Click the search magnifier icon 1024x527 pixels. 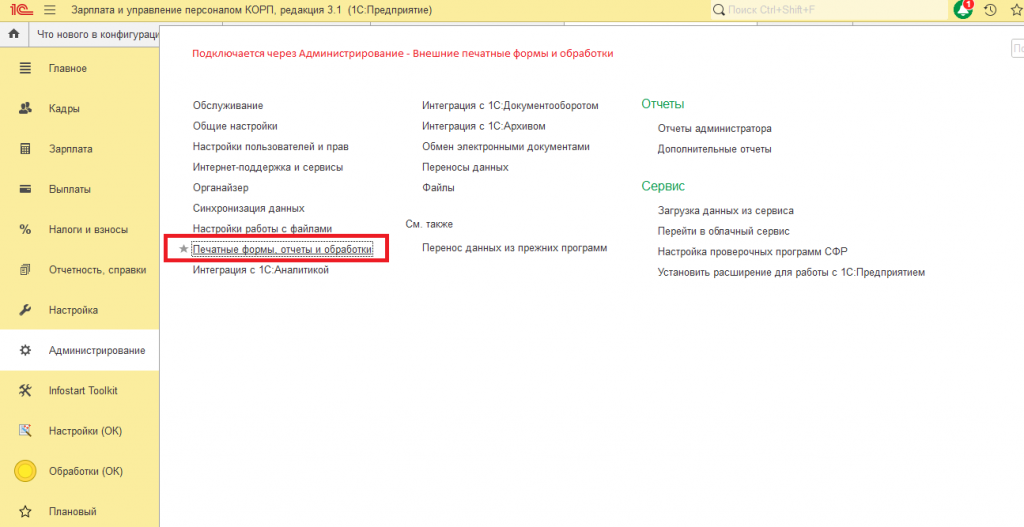click(719, 10)
